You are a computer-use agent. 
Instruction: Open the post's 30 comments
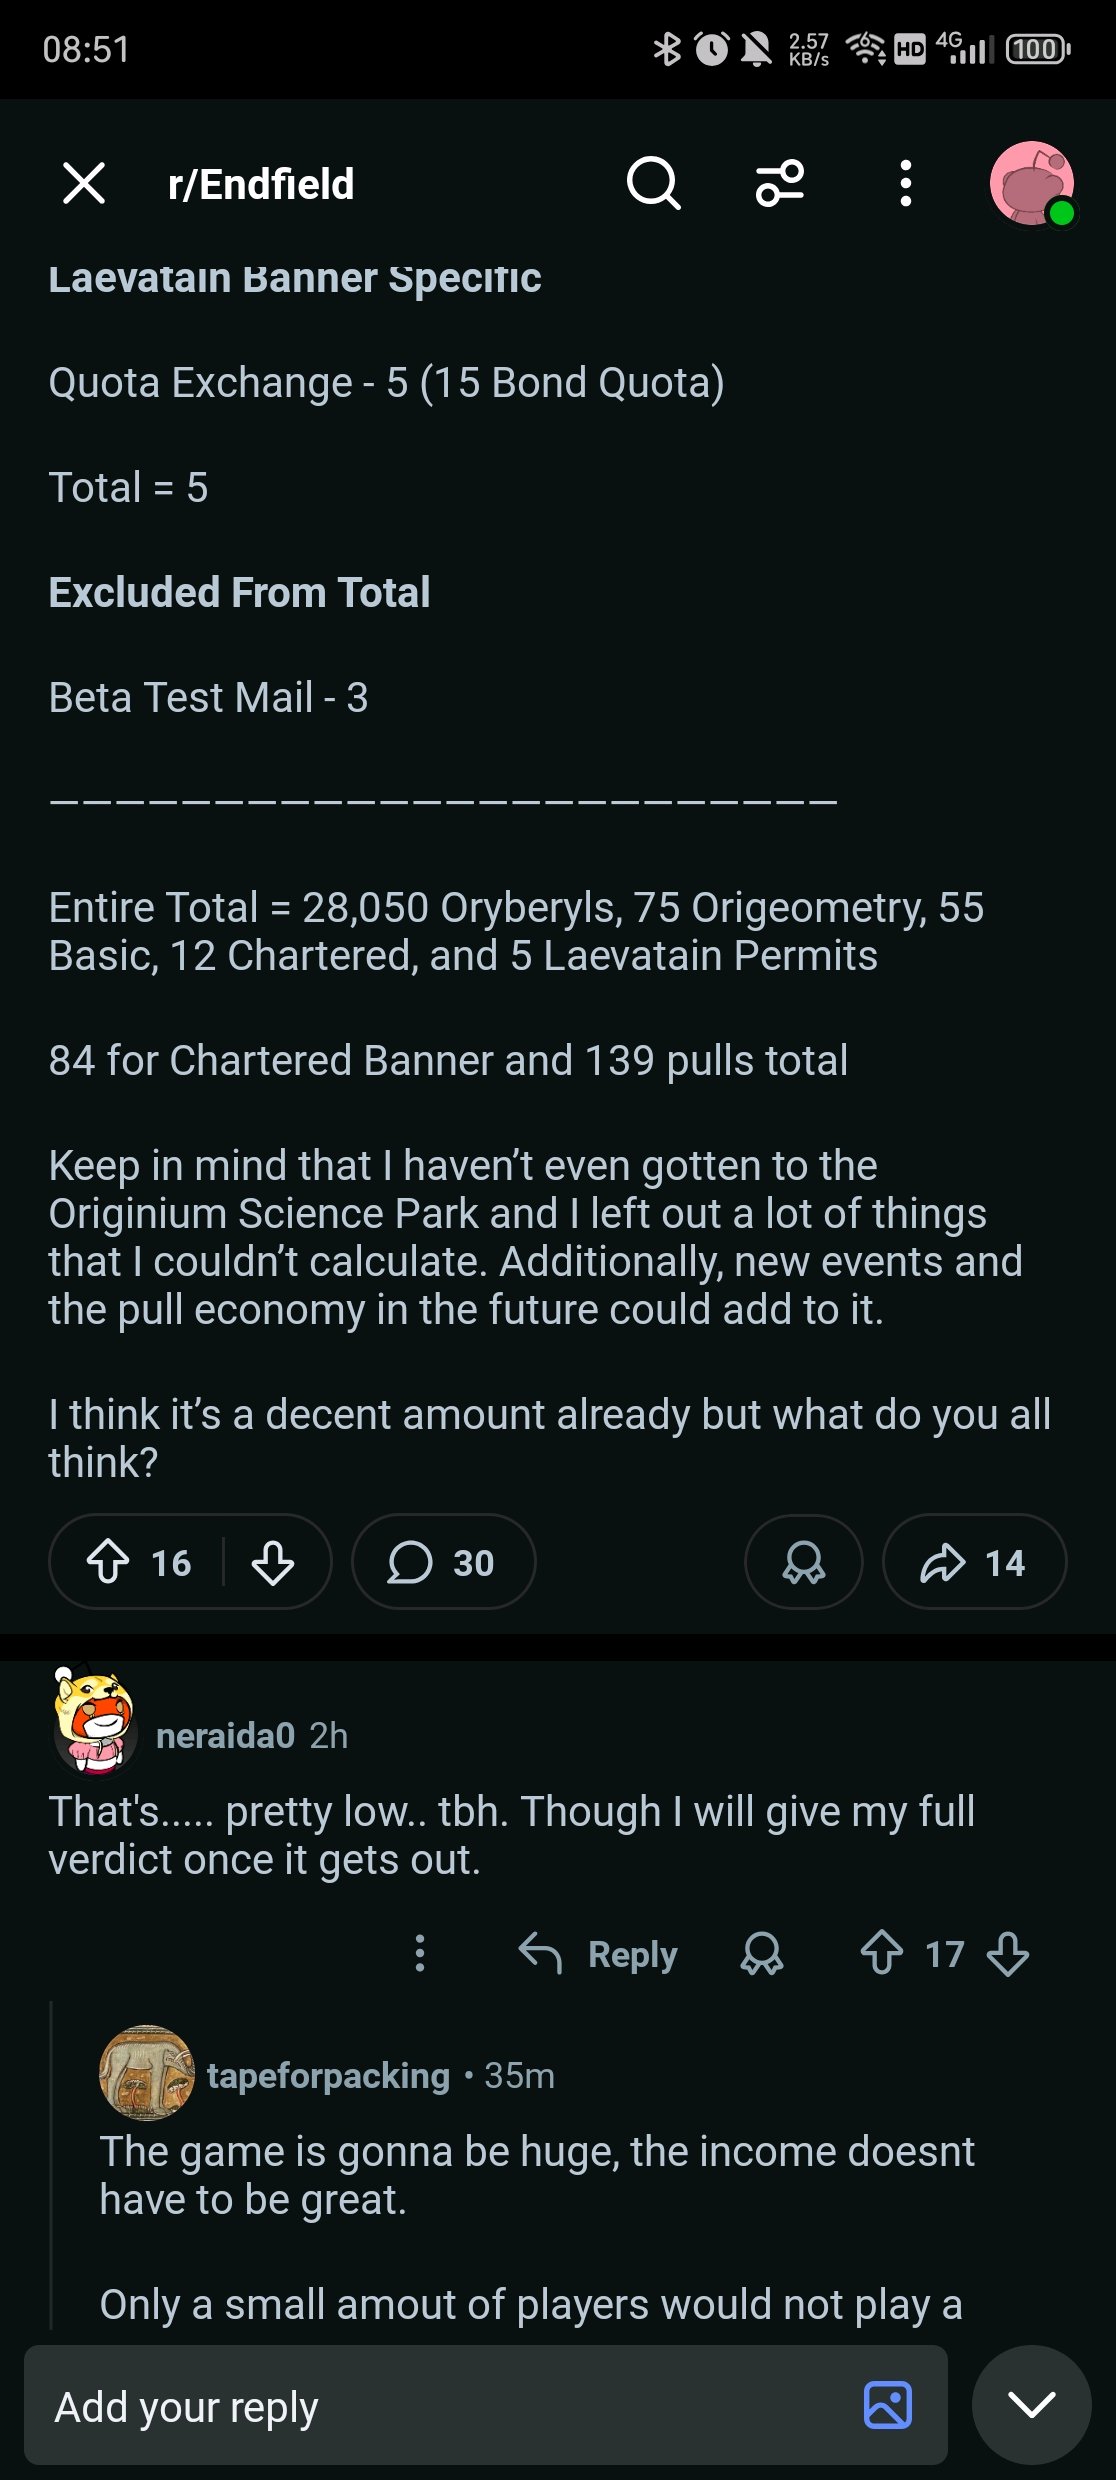pos(443,1562)
